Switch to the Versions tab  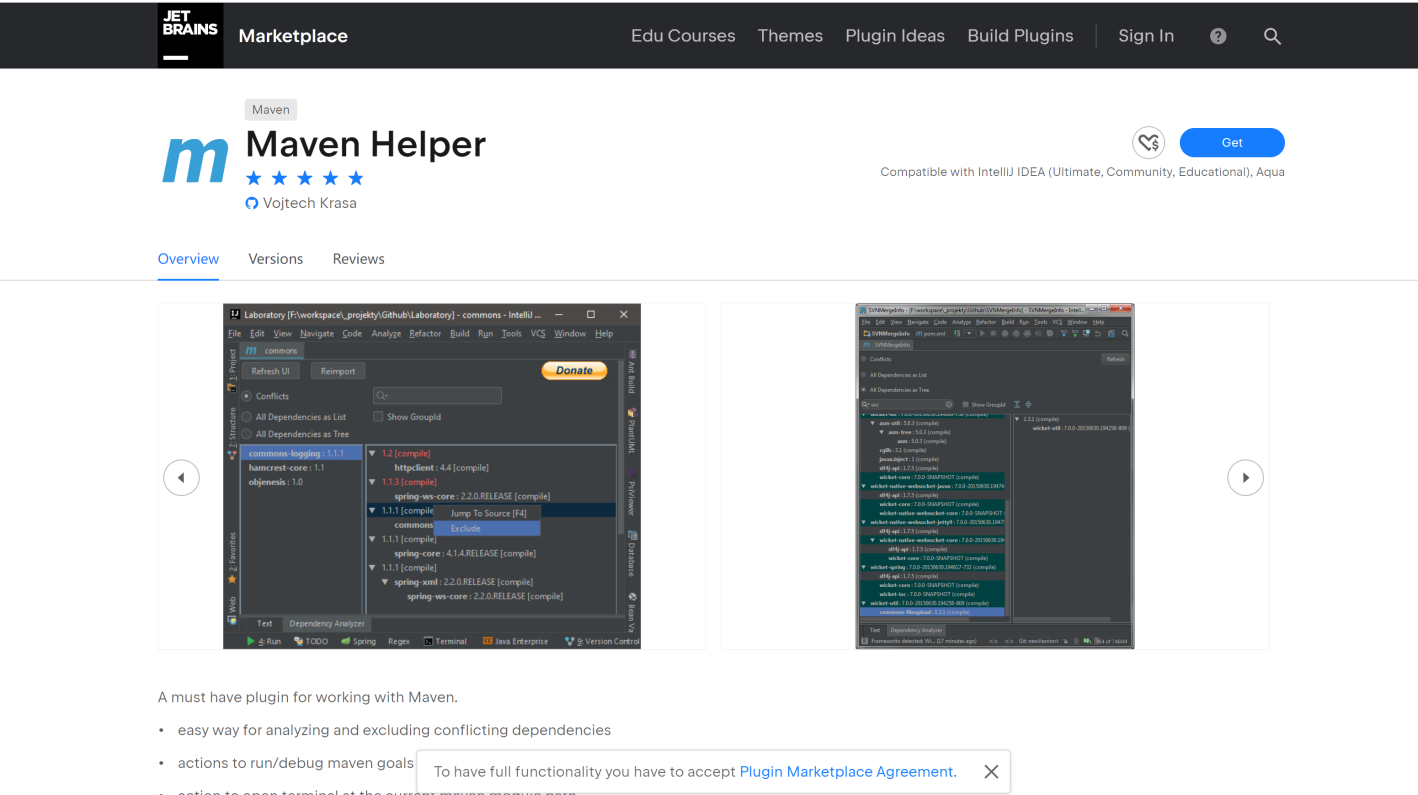pyautogui.click(x=275, y=258)
